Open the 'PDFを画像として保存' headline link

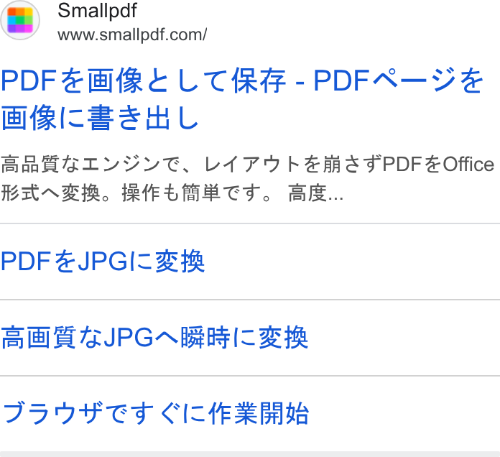click(143, 80)
